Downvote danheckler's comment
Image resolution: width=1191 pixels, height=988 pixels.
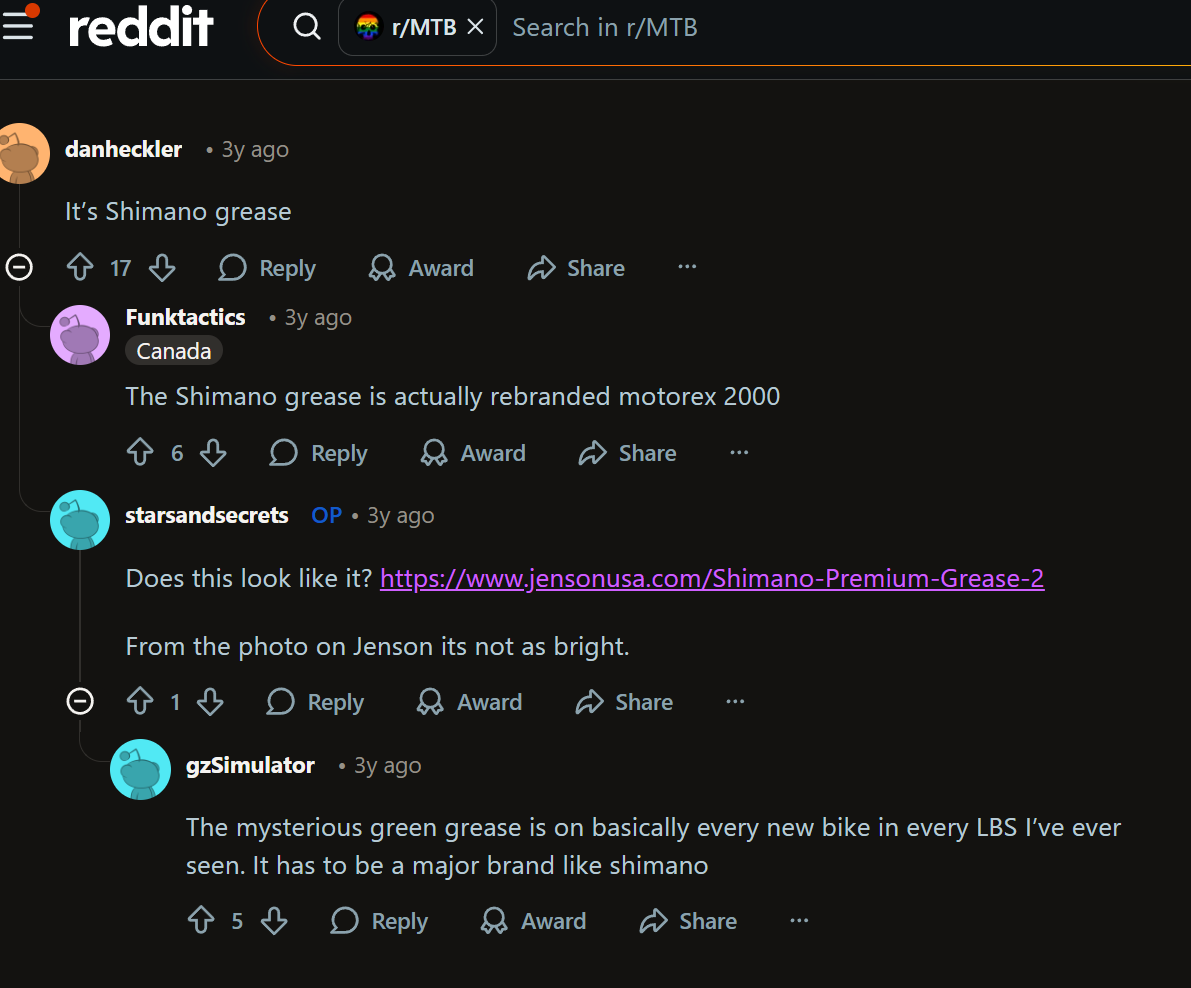pos(162,268)
